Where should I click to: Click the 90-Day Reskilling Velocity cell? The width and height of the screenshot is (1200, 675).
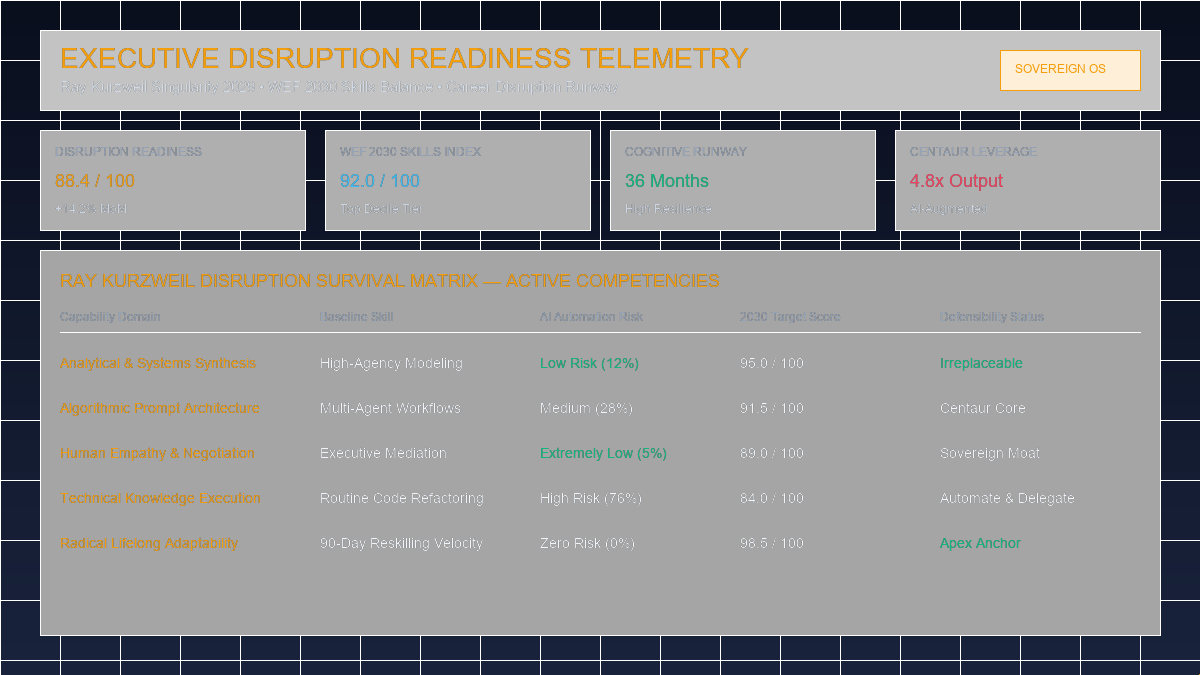(401, 543)
